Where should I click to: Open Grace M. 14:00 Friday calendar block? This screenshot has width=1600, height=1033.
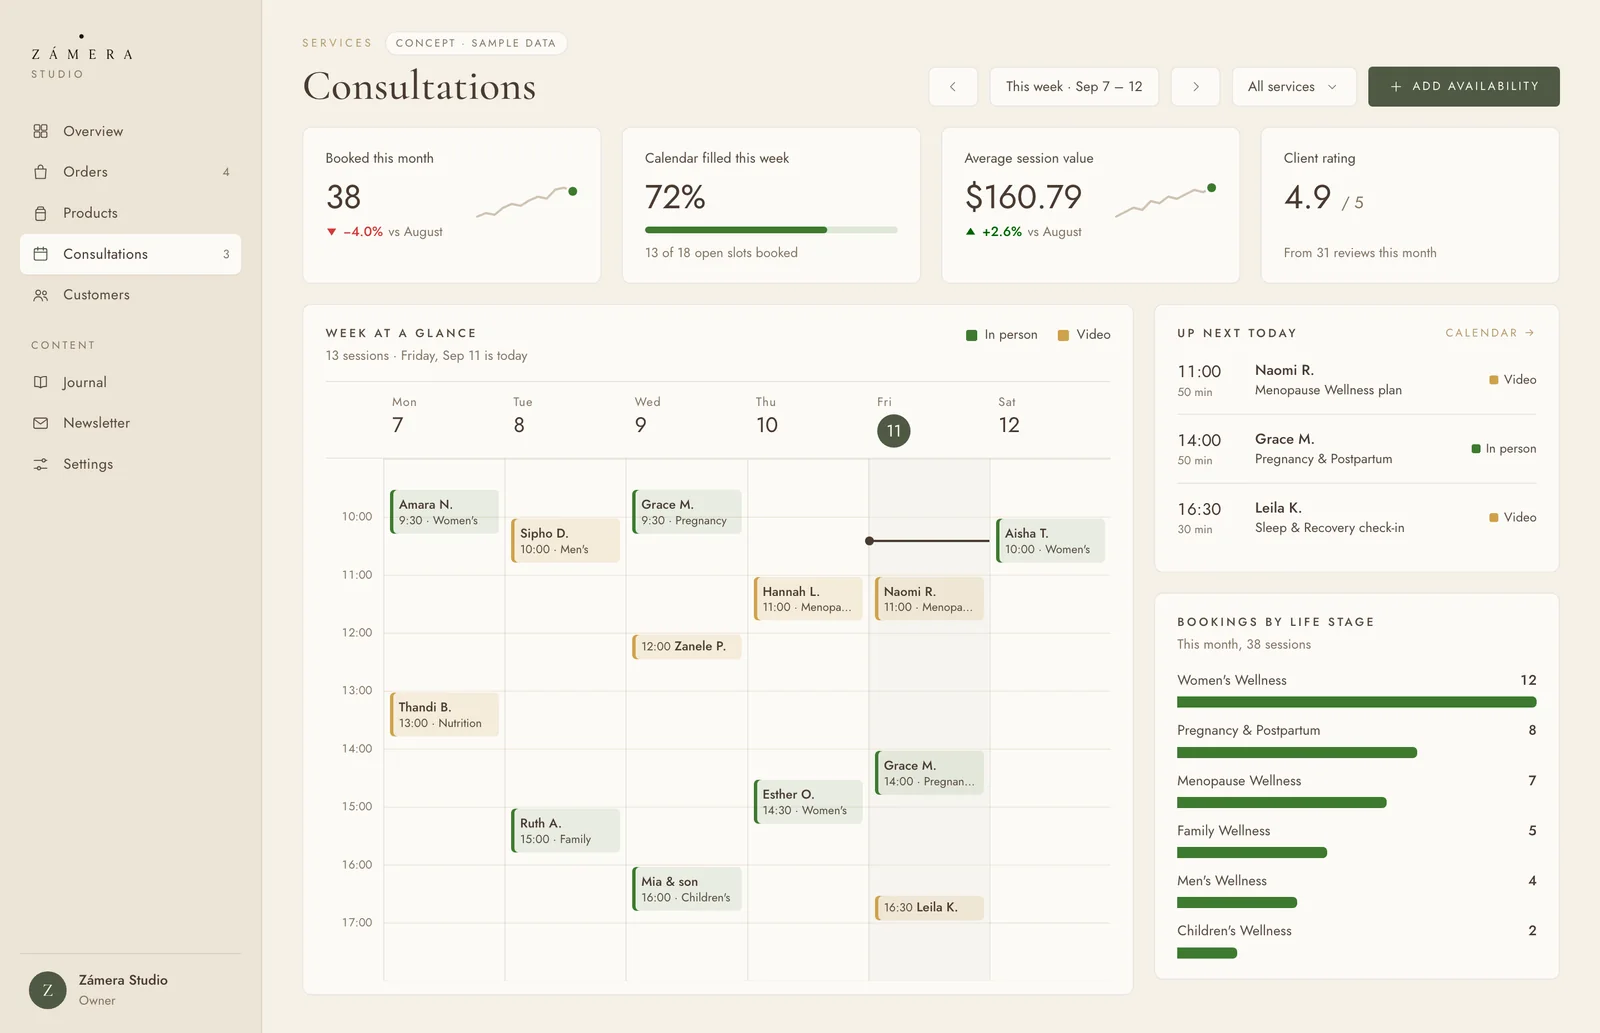[x=929, y=773]
